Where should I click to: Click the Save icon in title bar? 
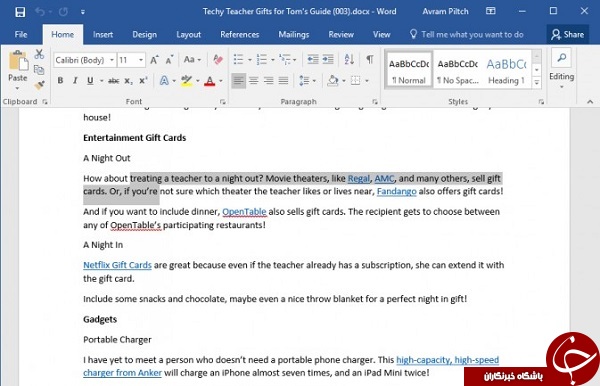pos(20,12)
